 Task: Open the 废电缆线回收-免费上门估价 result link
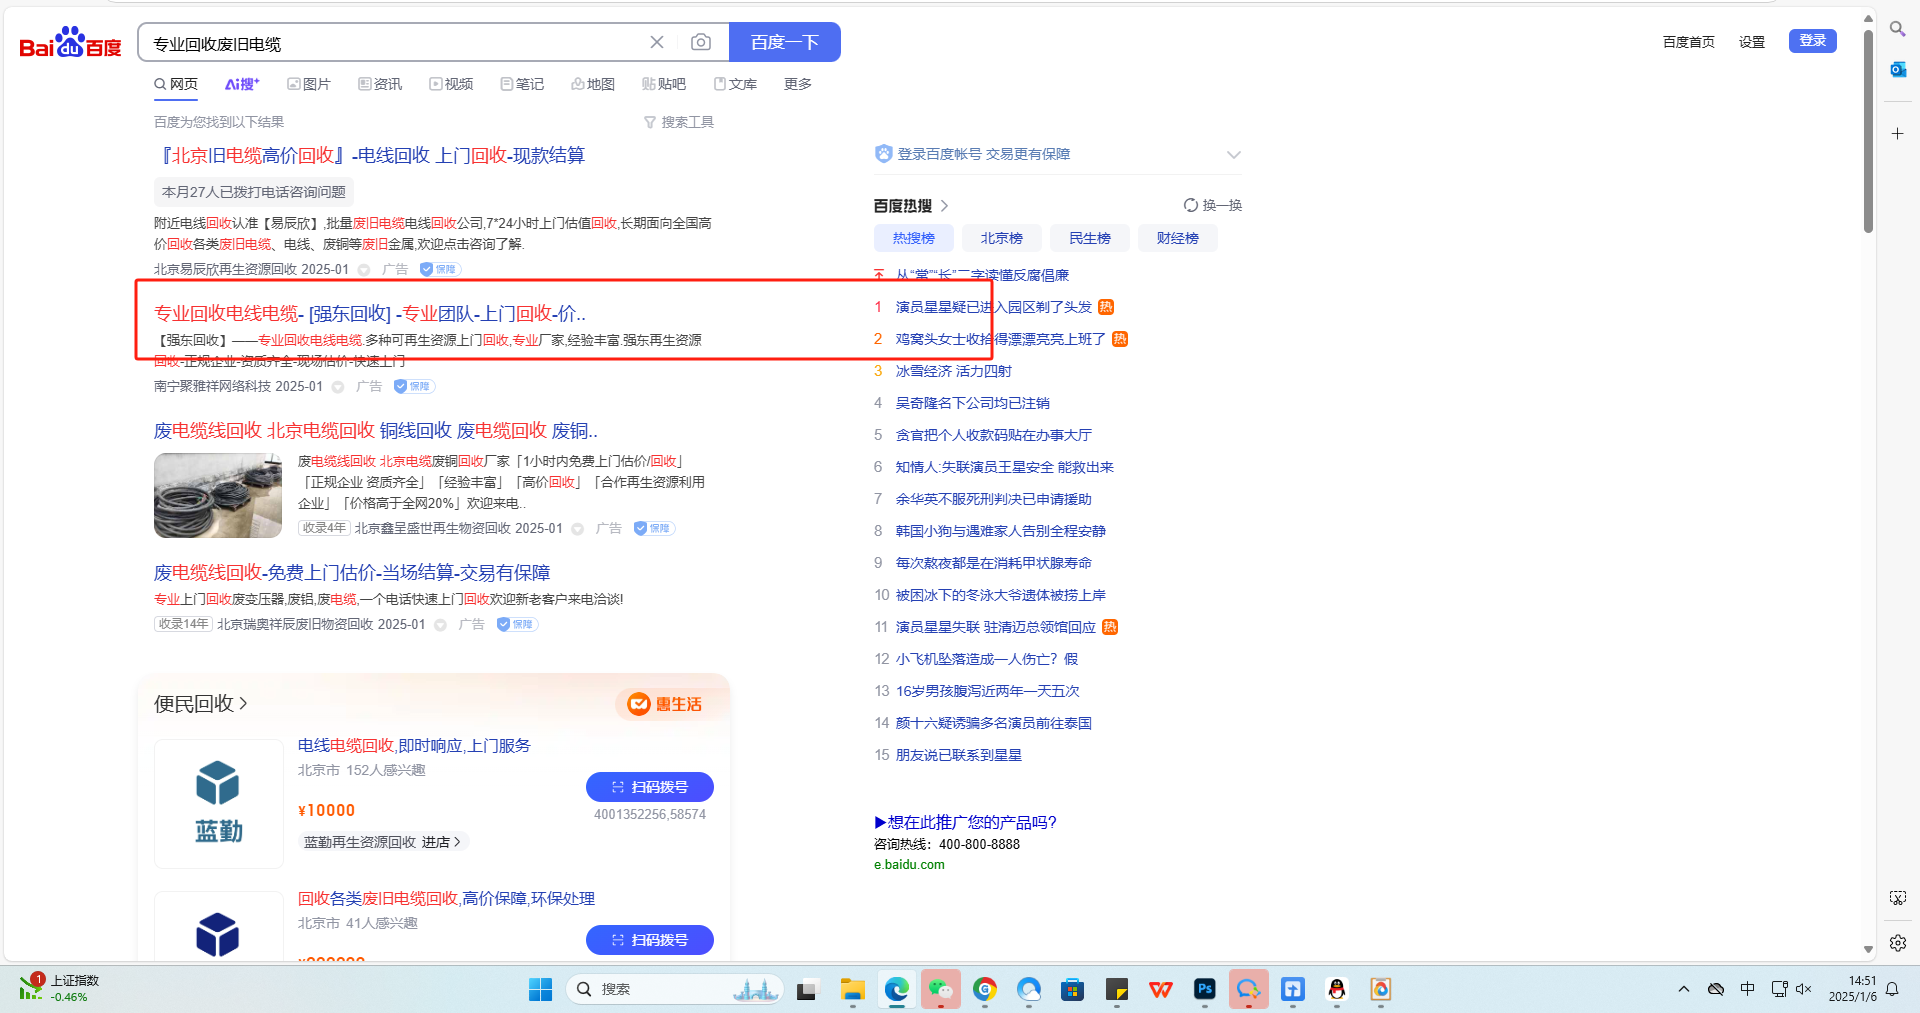pyautogui.click(x=351, y=572)
